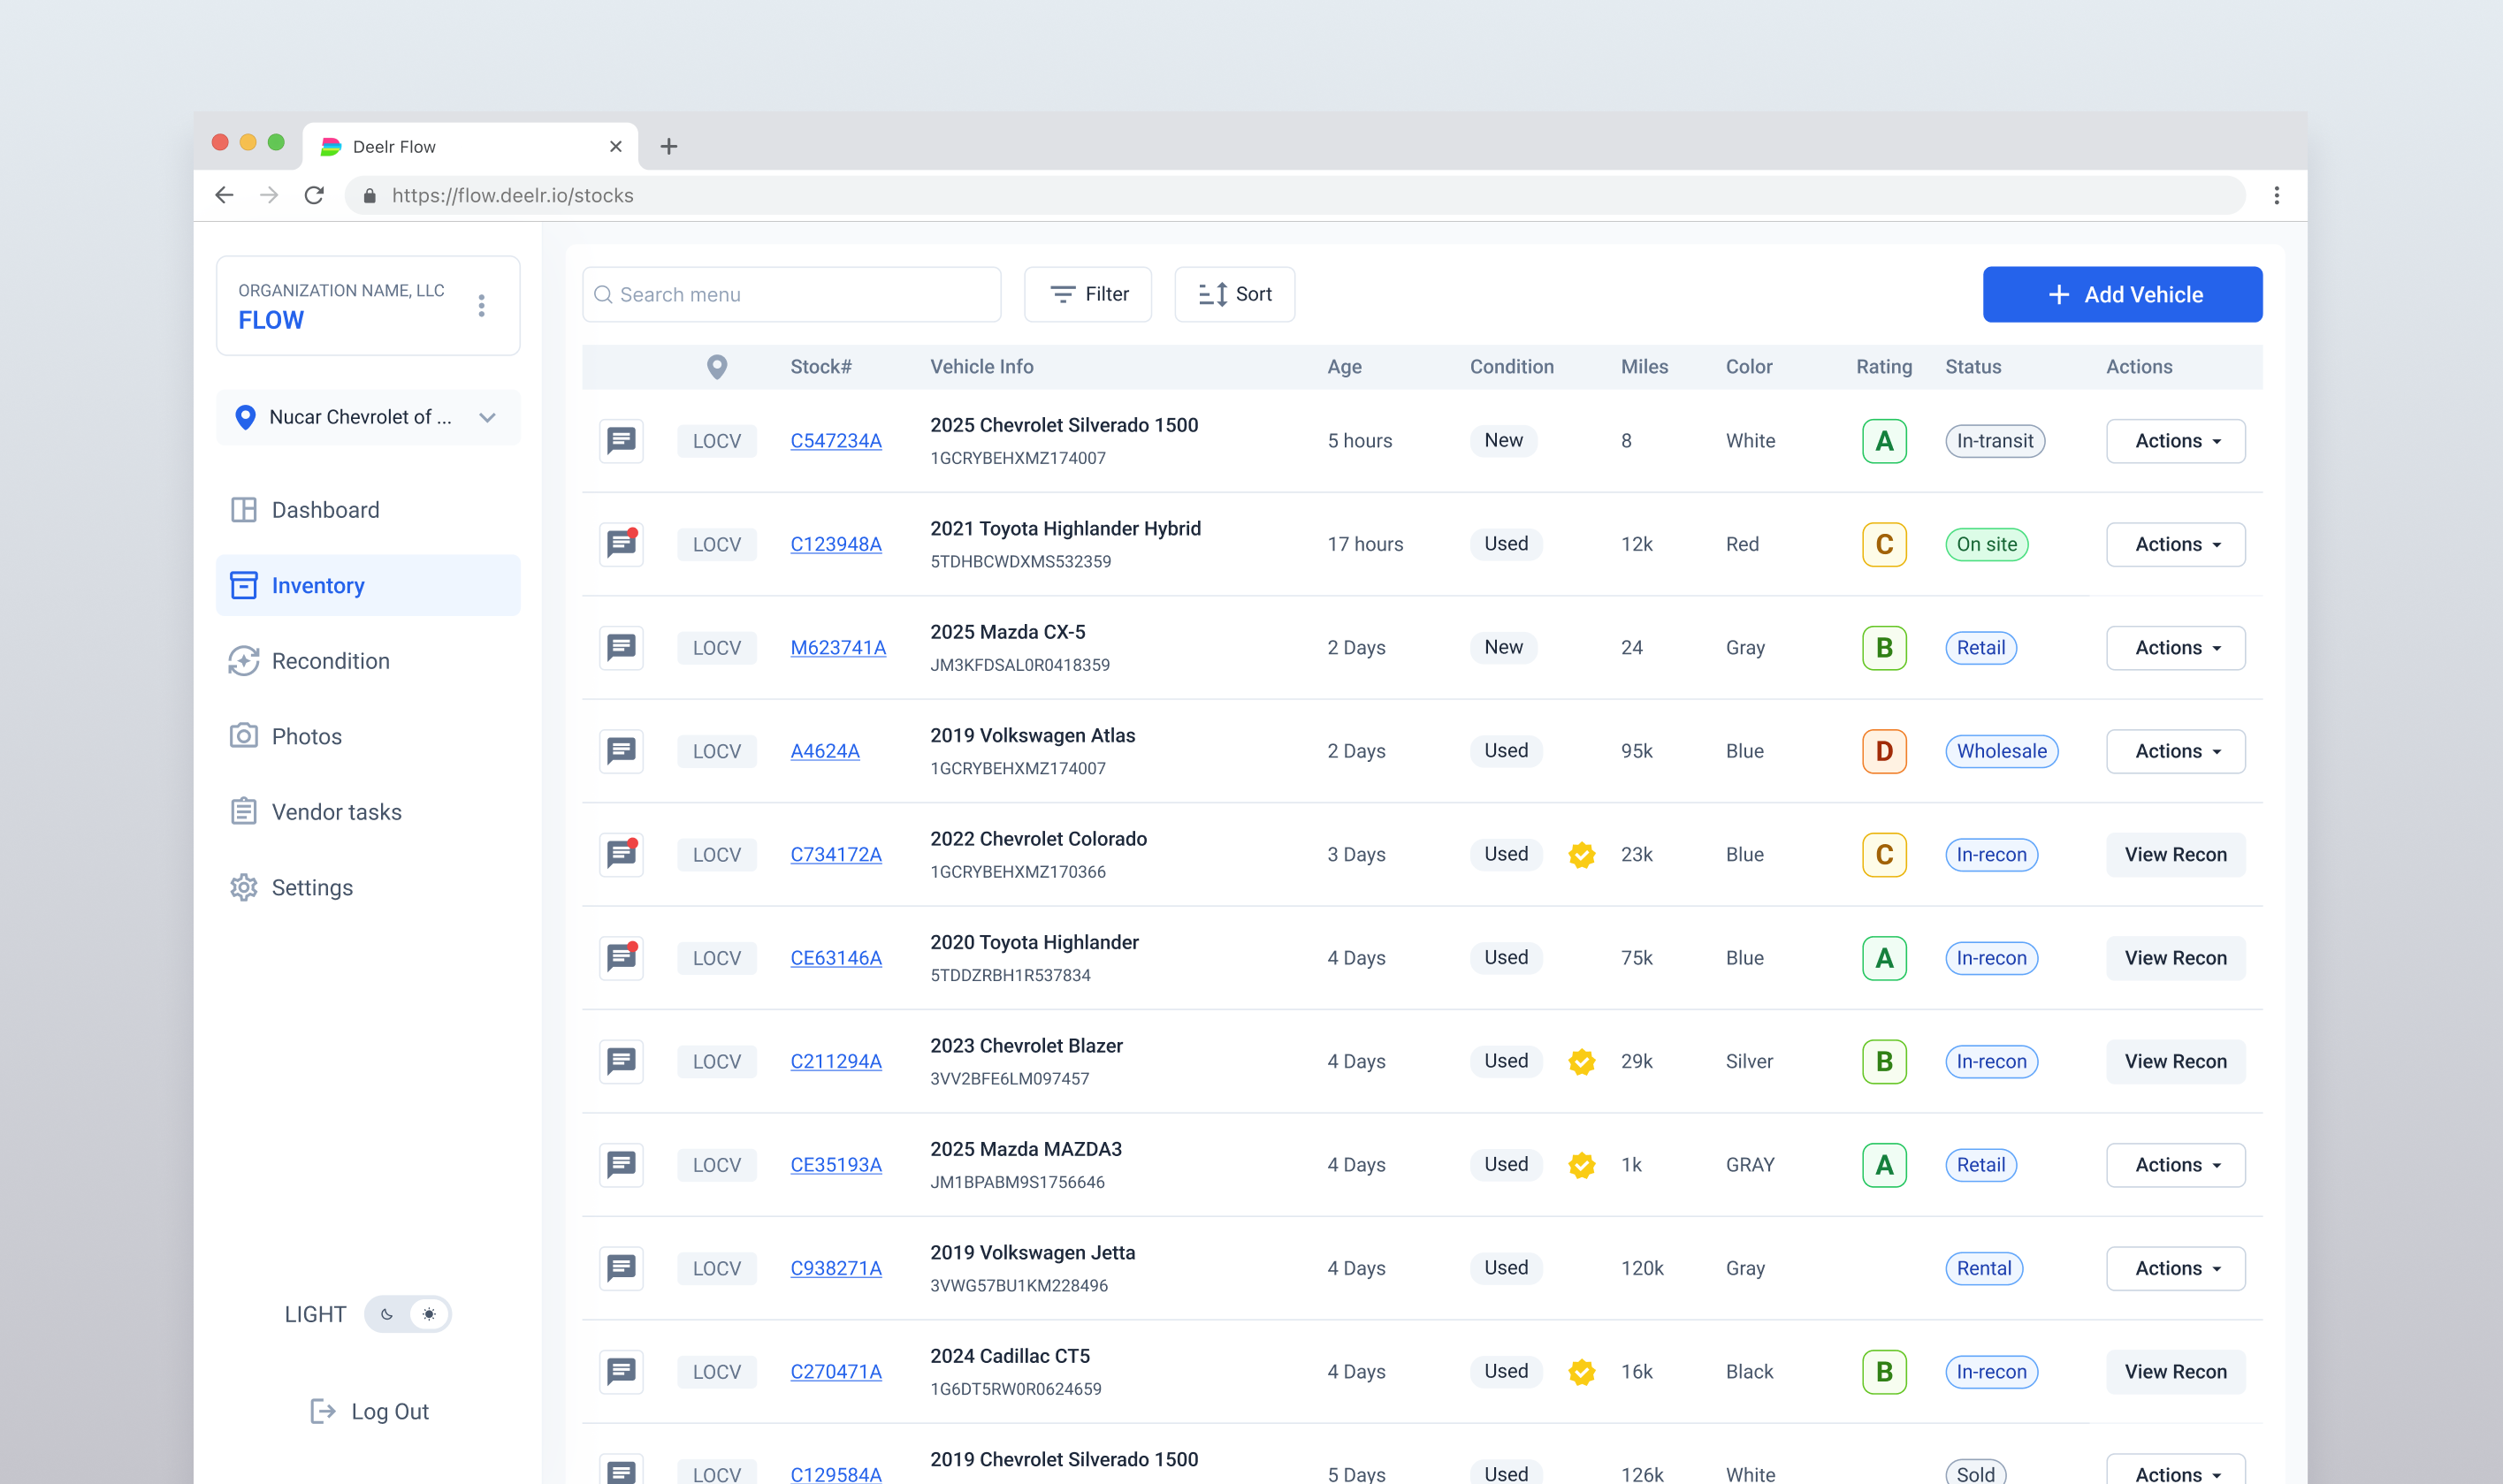This screenshot has width=2503, height=1484.
Task: Open organization three-dot options menu
Action: pyautogui.click(x=482, y=305)
